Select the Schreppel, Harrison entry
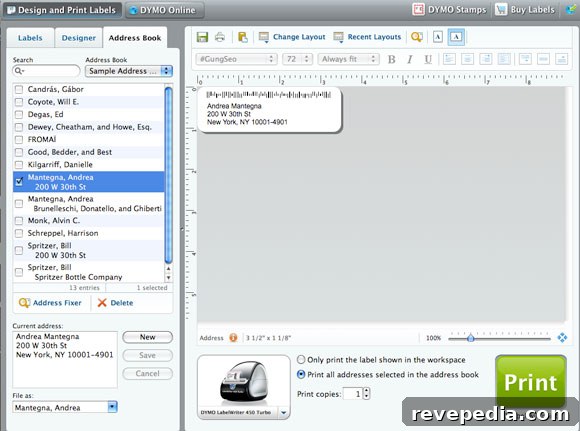 tap(88, 233)
